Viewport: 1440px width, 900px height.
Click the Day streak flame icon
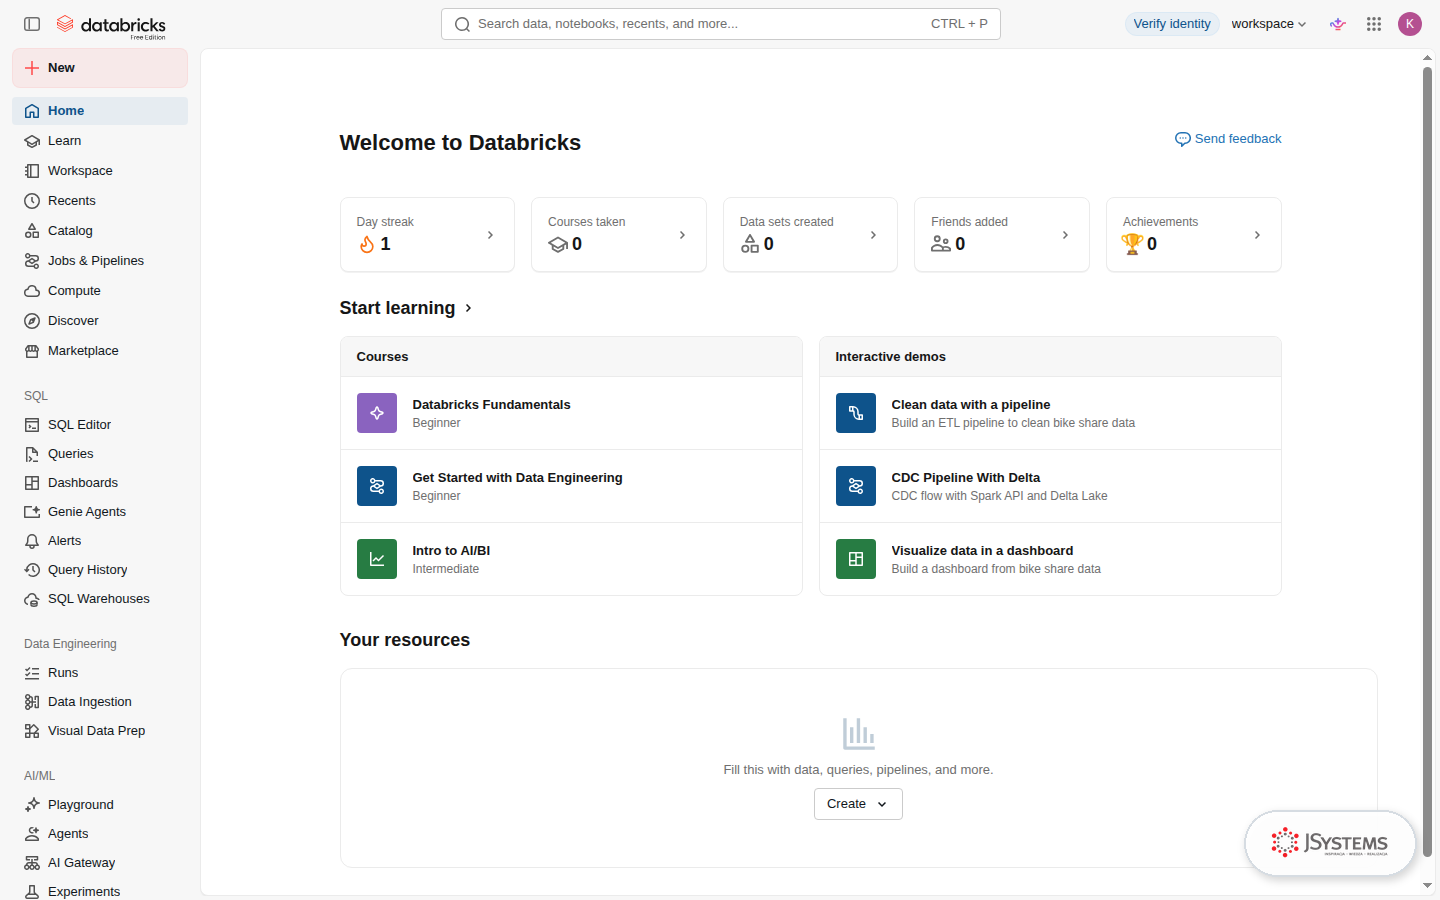click(367, 244)
